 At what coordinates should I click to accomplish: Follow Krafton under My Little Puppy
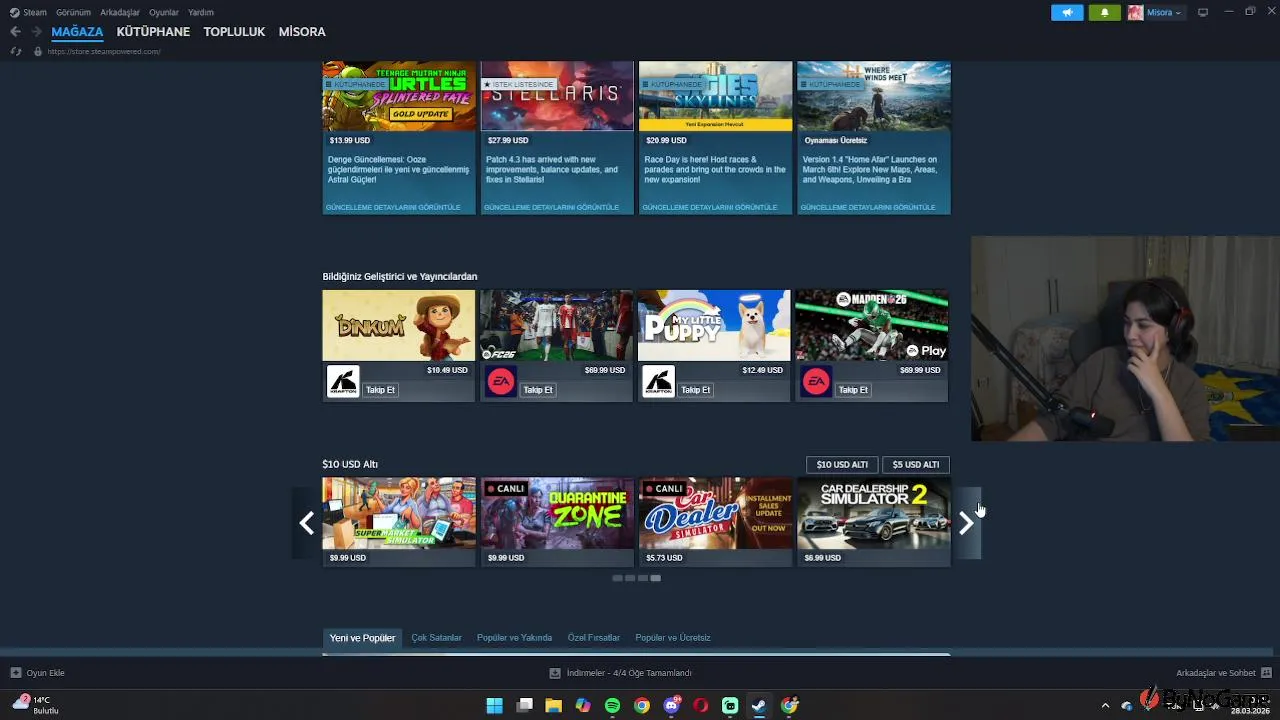(695, 390)
